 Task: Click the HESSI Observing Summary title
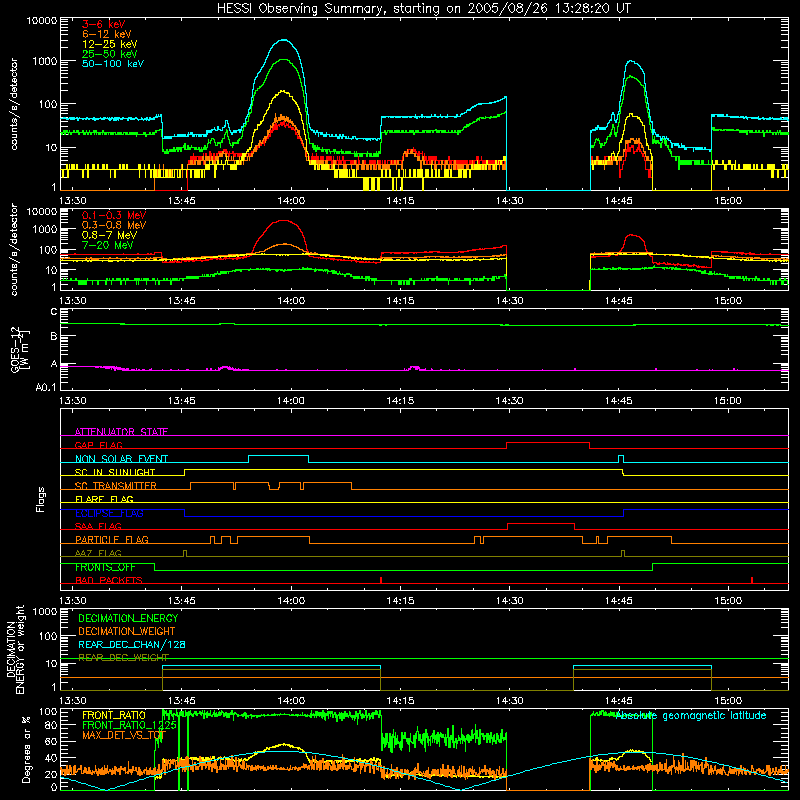(423, 8)
